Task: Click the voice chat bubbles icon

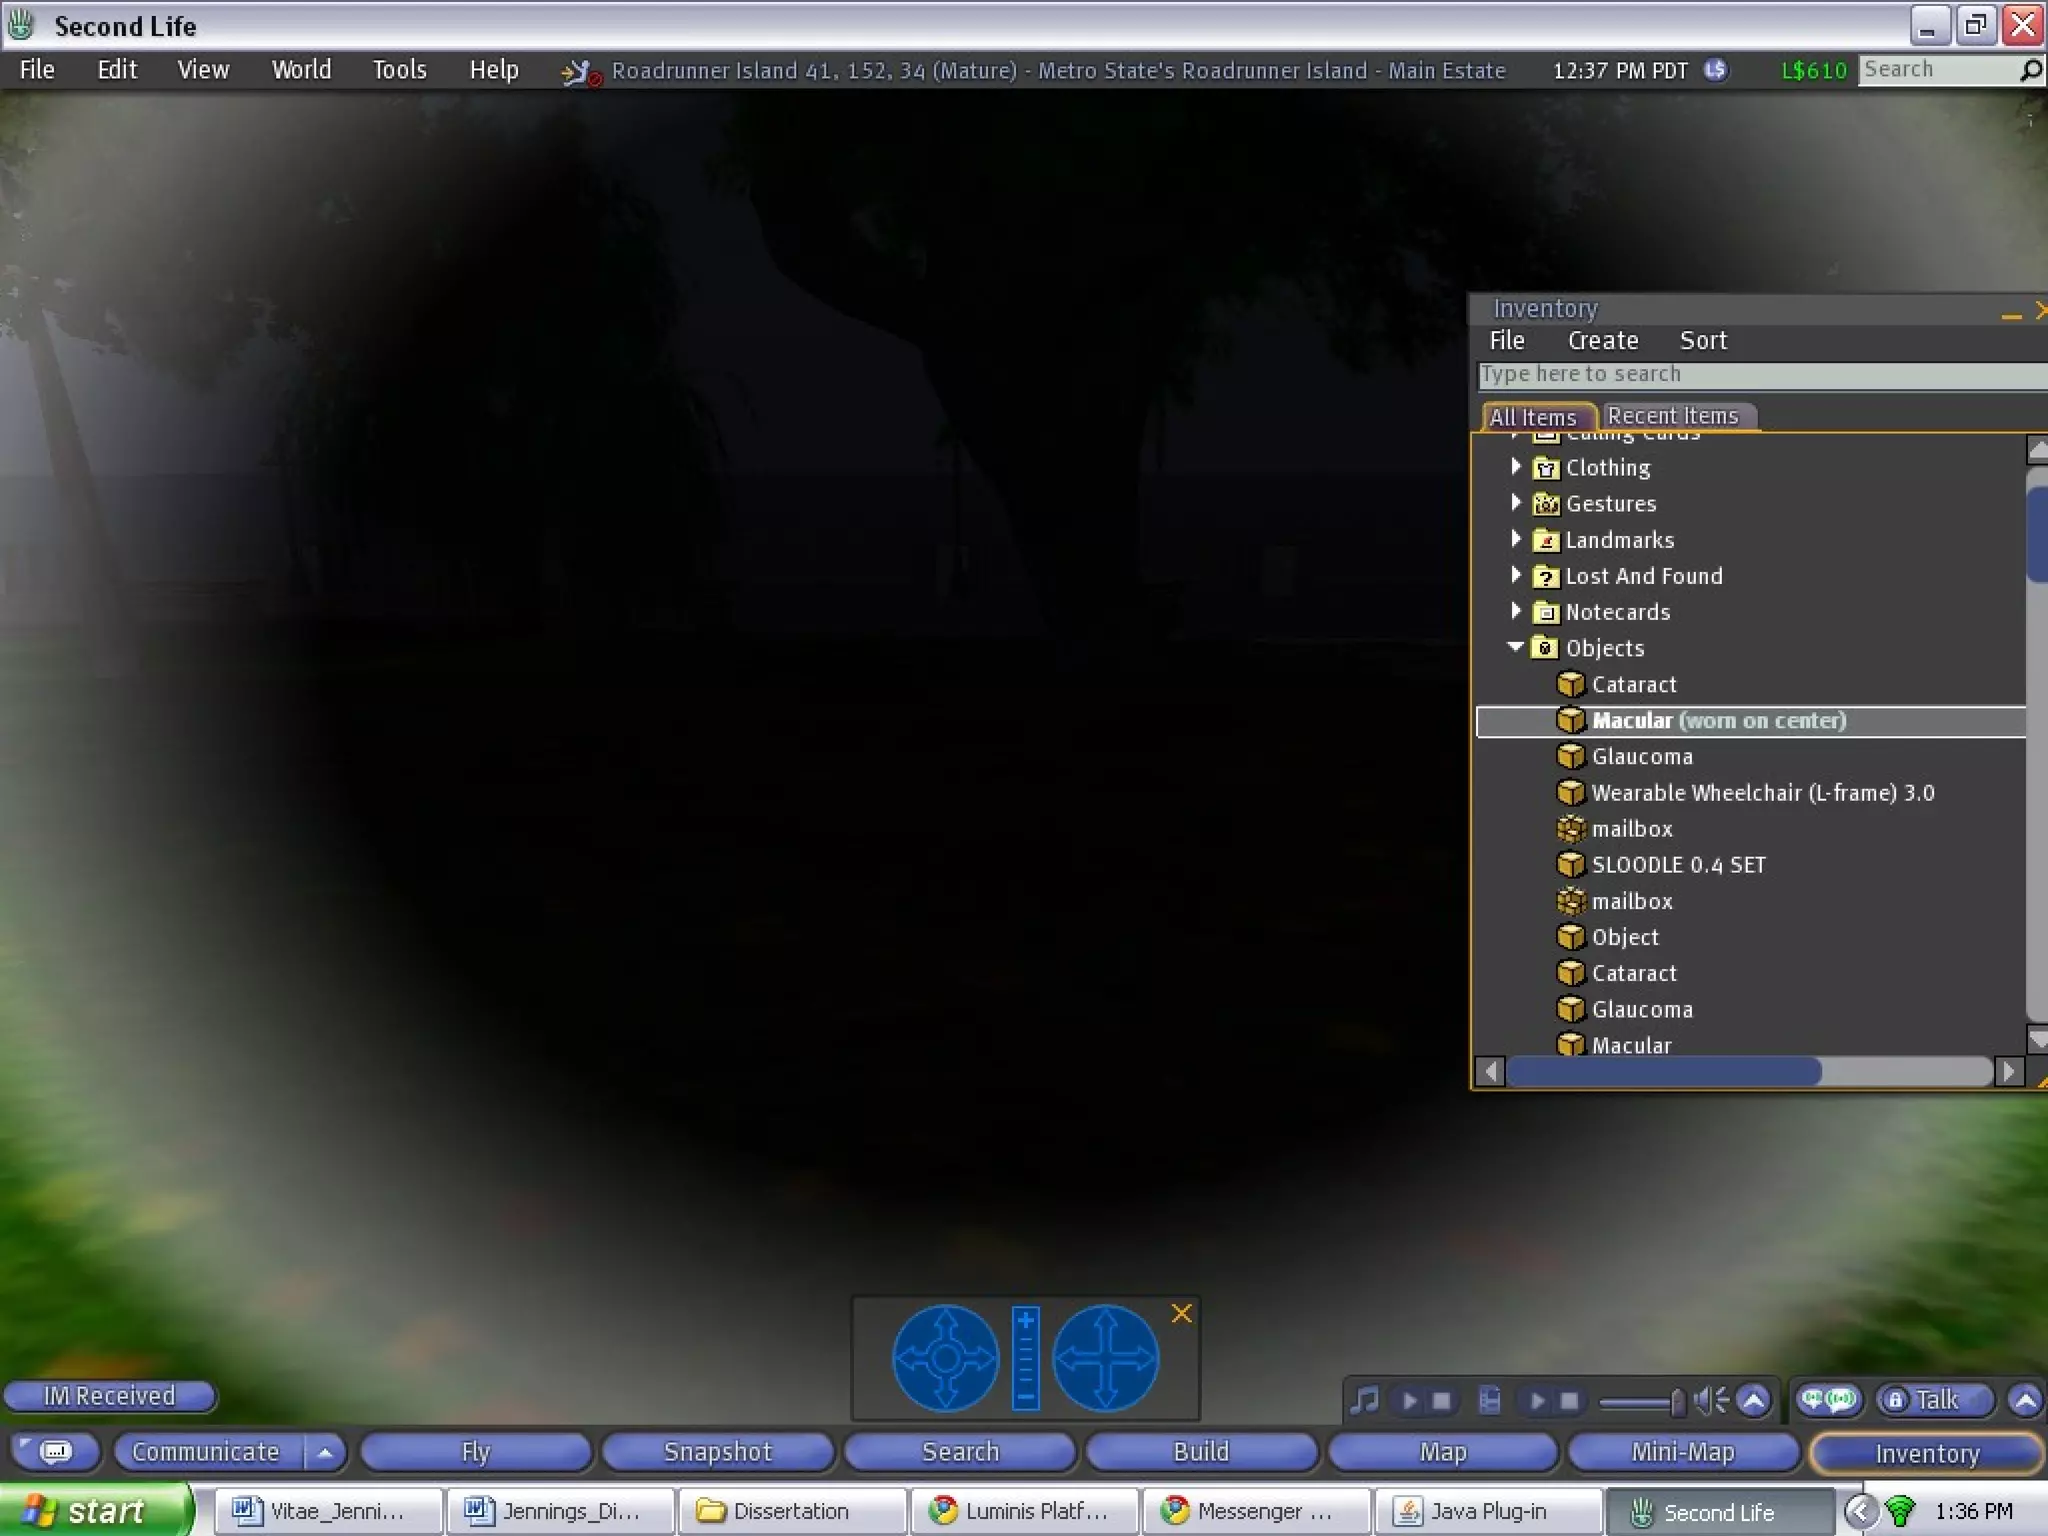Action: pyautogui.click(x=1828, y=1400)
